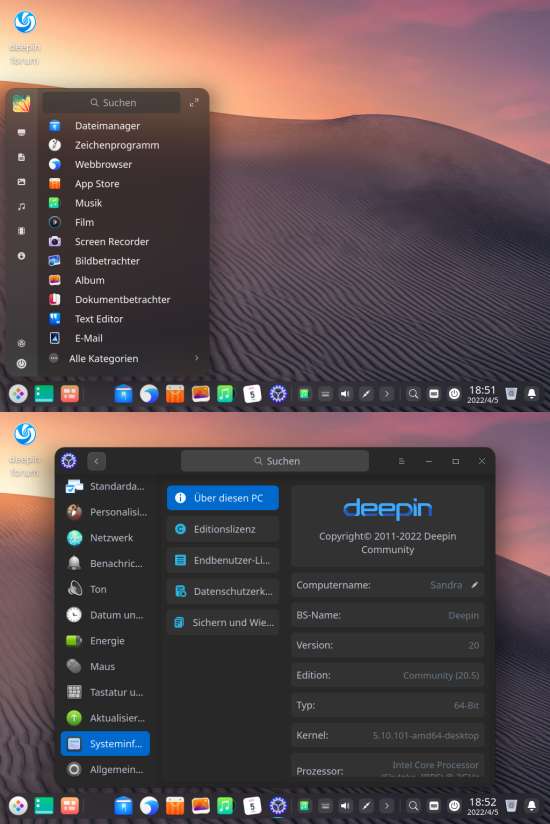
Task: Select Standarda... in settings sidebar
Action: [x=105, y=486]
